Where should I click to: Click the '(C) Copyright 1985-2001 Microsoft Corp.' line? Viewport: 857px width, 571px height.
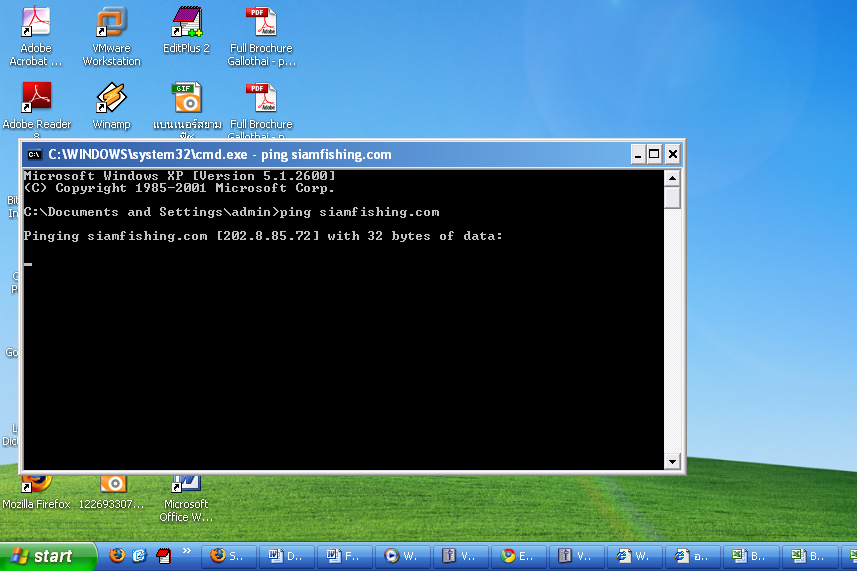coord(179,188)
